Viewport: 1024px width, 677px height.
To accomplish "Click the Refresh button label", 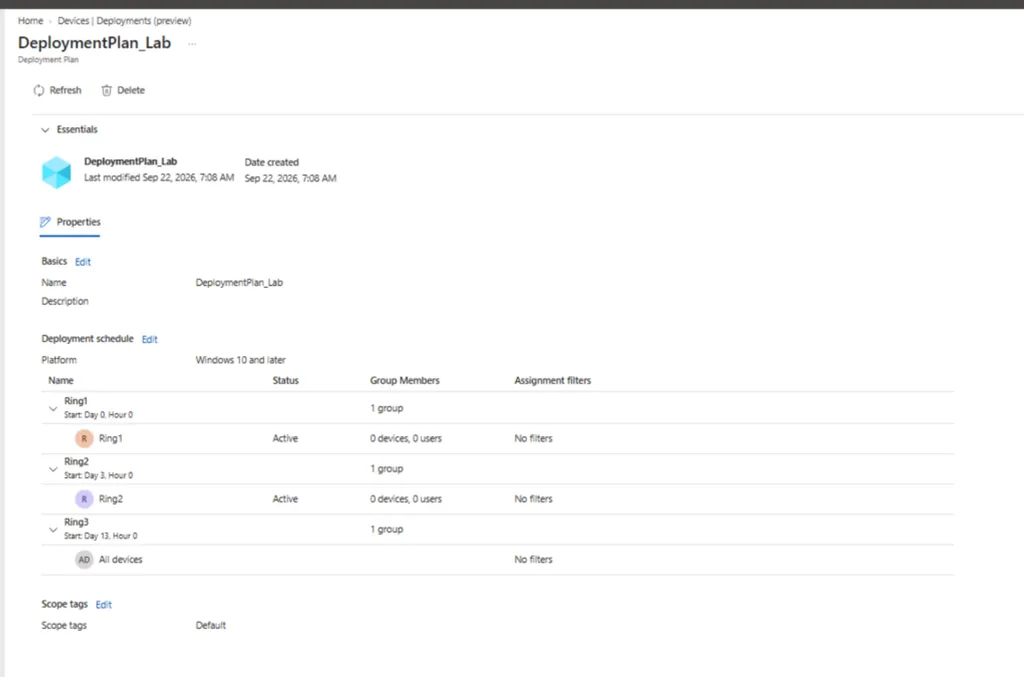I will [x=66, y=90].
